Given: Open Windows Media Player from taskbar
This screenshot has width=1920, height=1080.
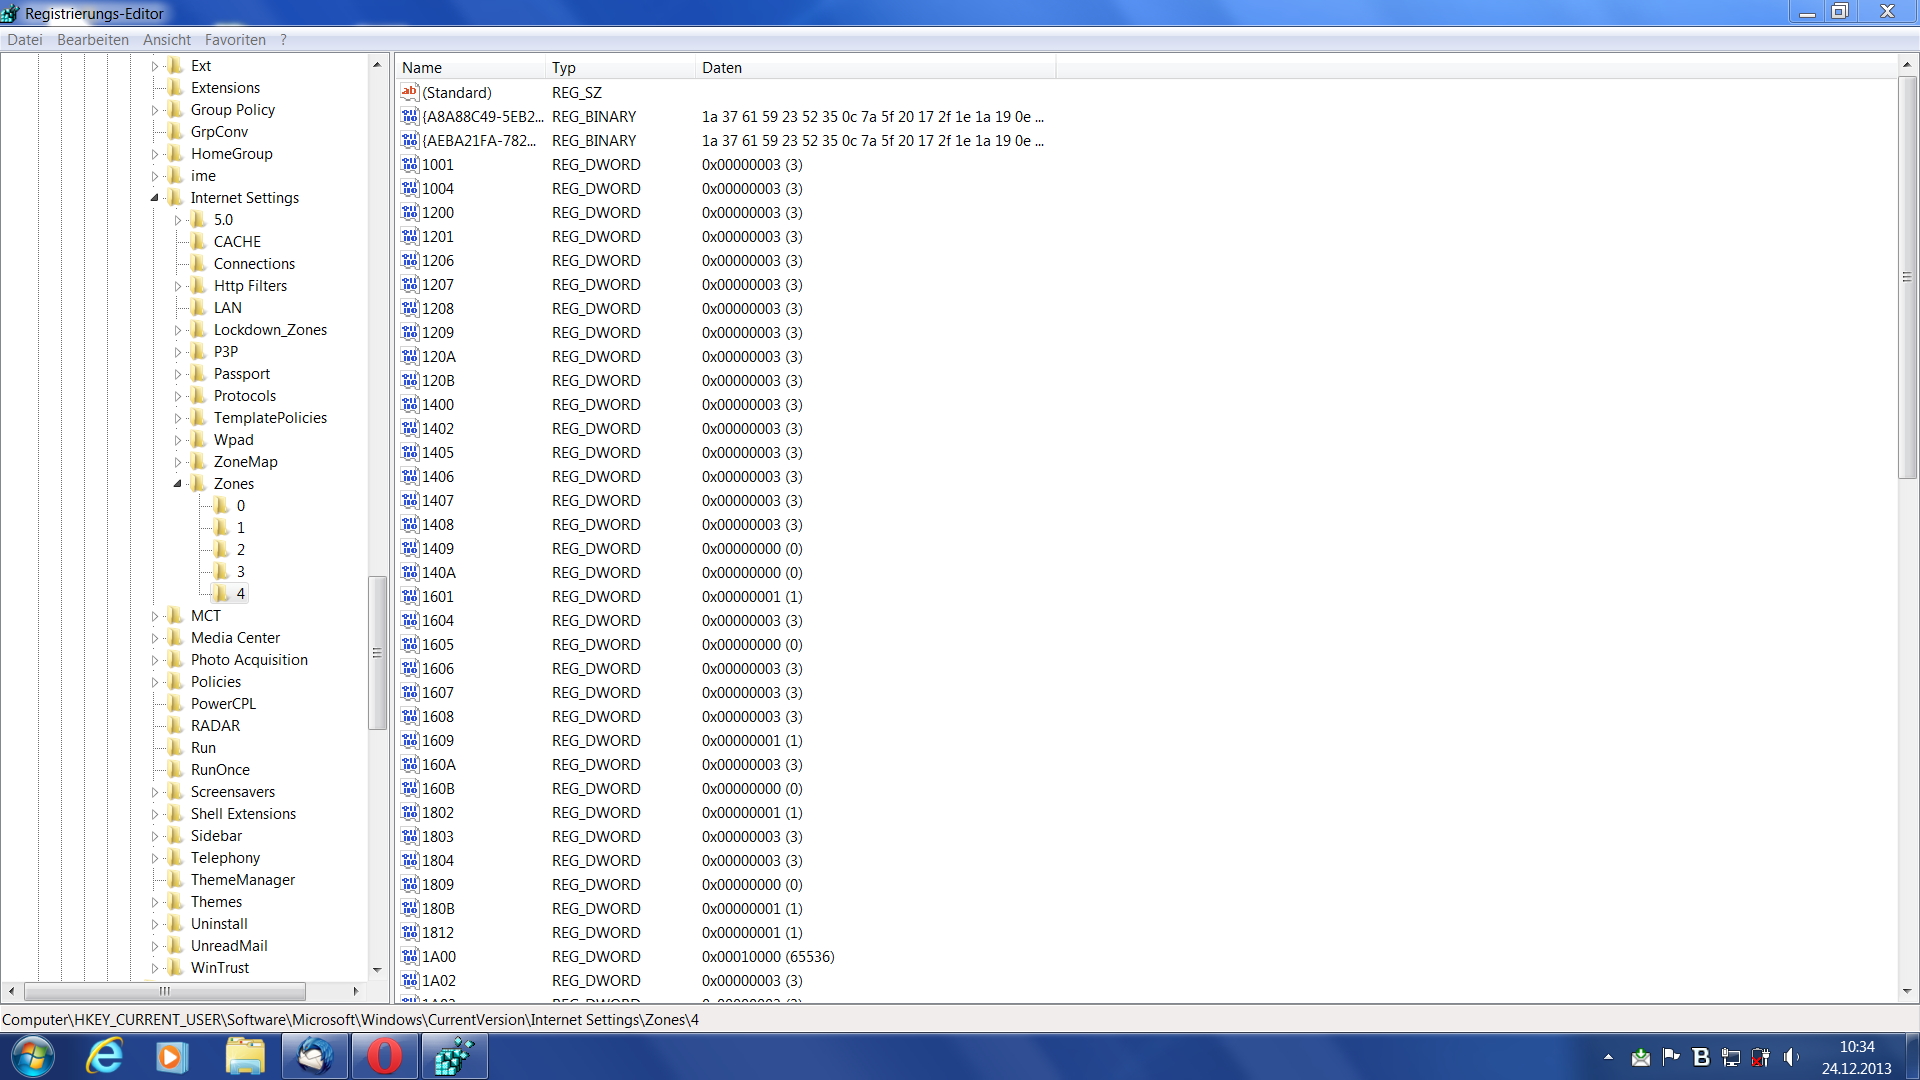Looking at the screenshot, I should coord(172,1056).
